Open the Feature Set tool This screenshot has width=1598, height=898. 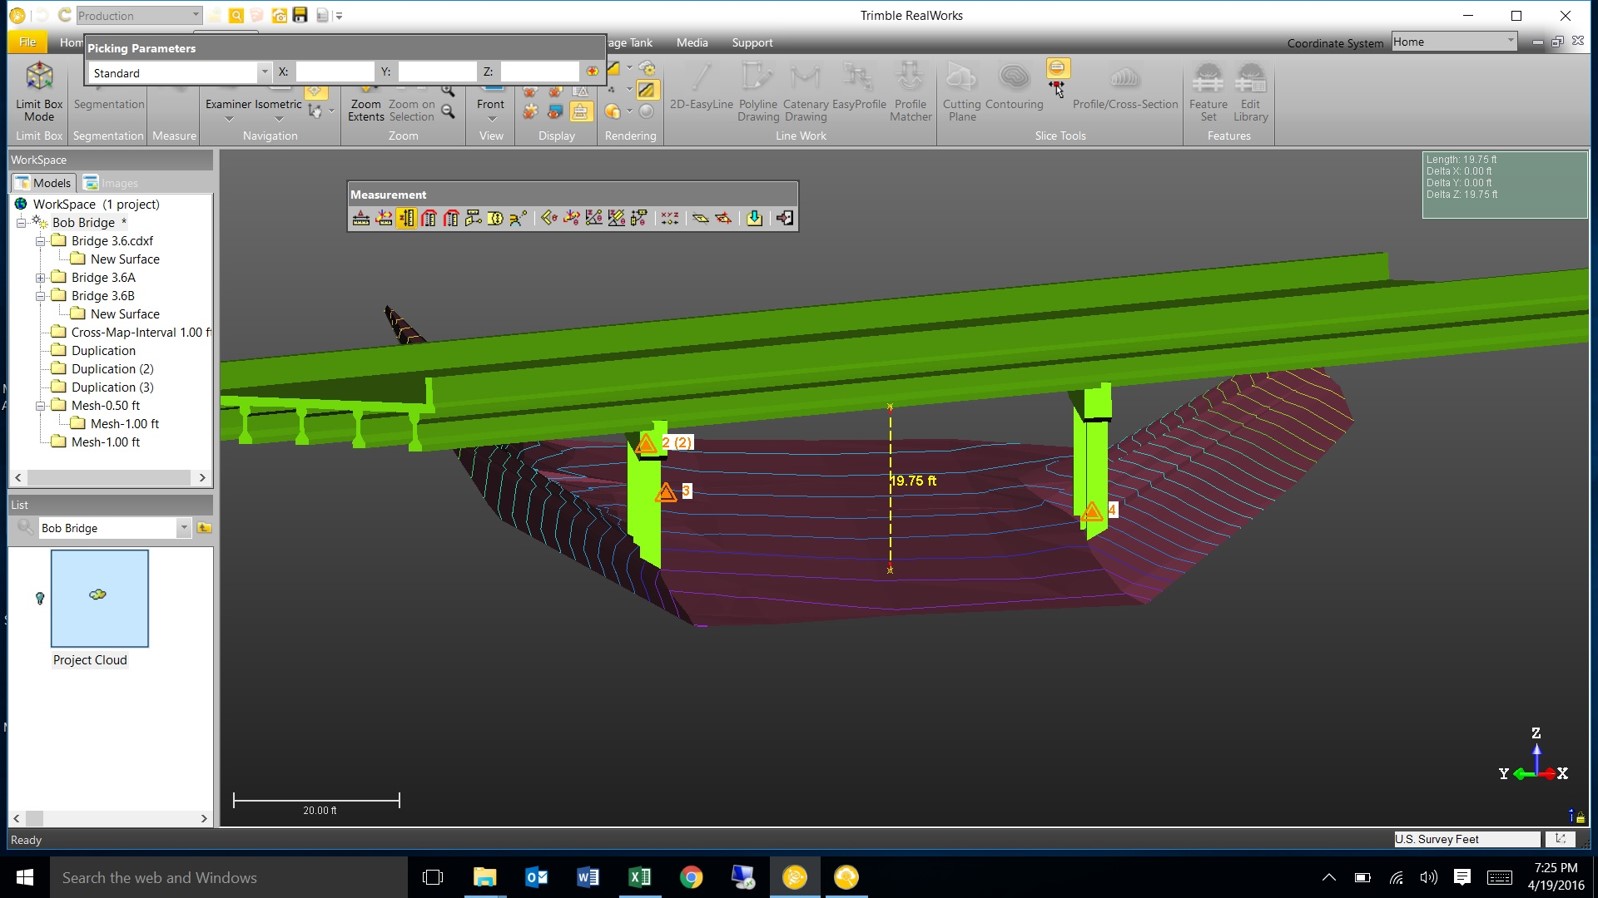coord(1208,92)
